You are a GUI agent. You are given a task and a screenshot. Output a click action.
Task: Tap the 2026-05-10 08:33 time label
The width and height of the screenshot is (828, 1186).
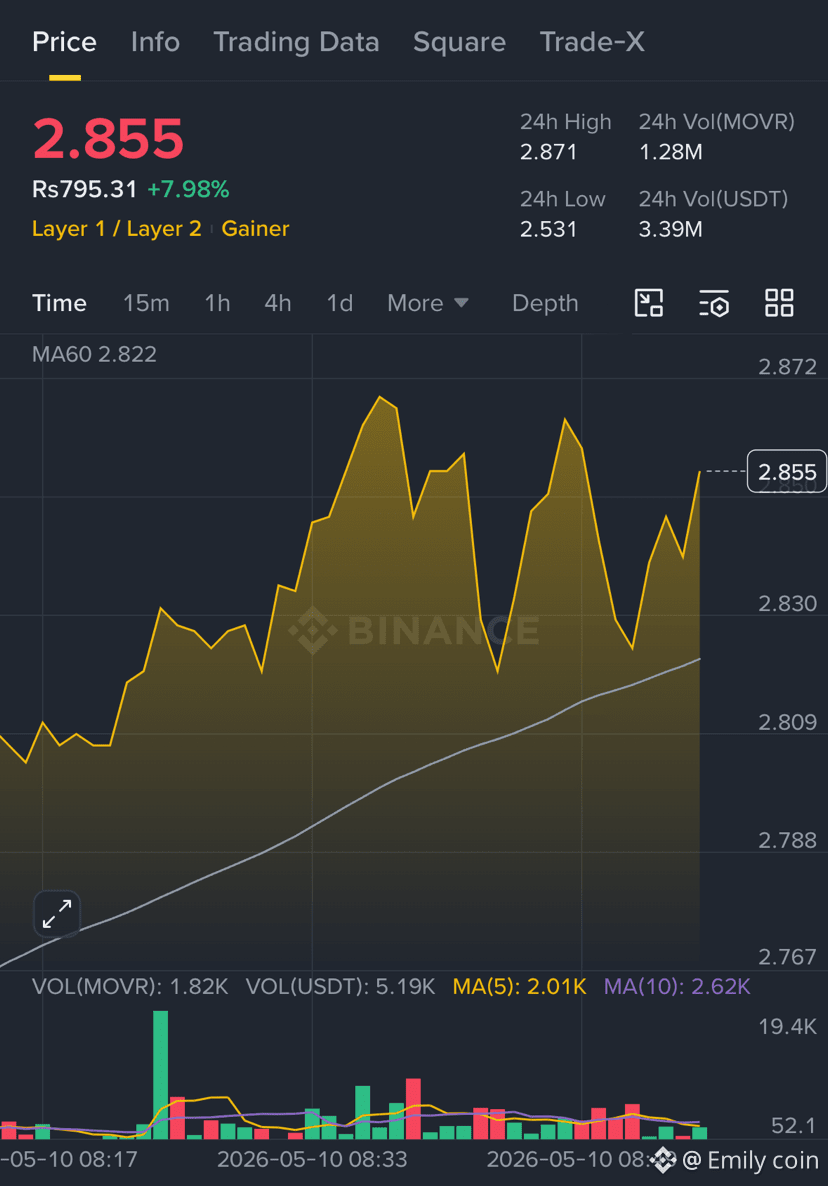coord(312,1159)
